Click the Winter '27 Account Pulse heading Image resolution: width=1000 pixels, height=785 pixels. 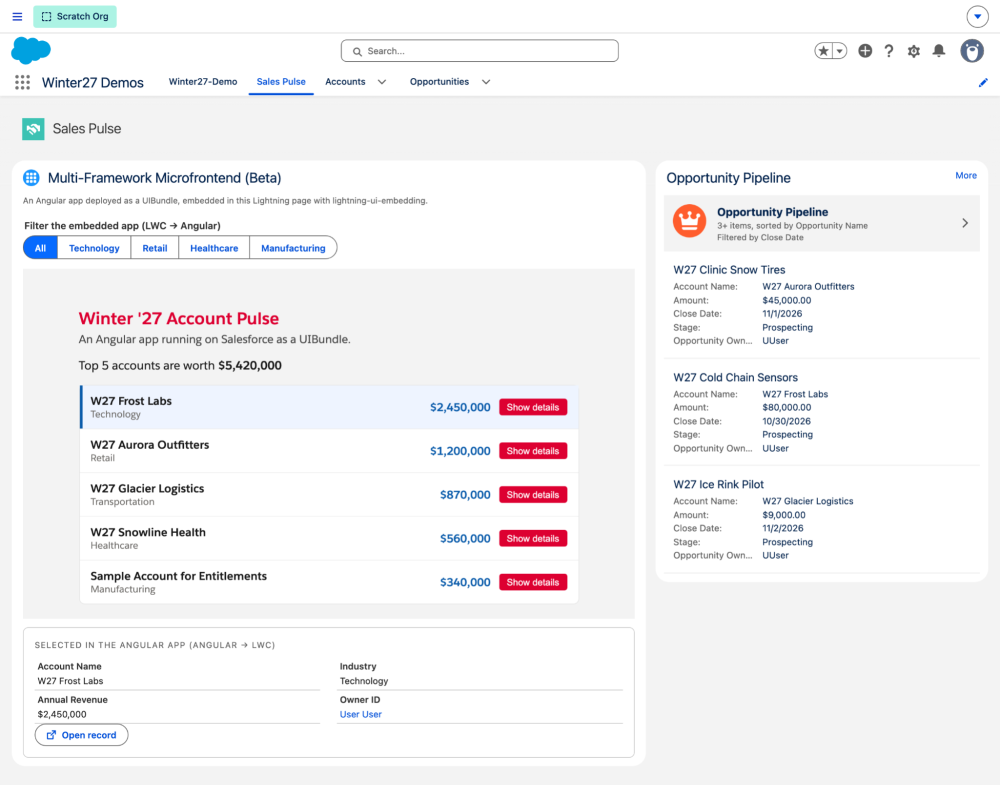[x=179, y=318]
